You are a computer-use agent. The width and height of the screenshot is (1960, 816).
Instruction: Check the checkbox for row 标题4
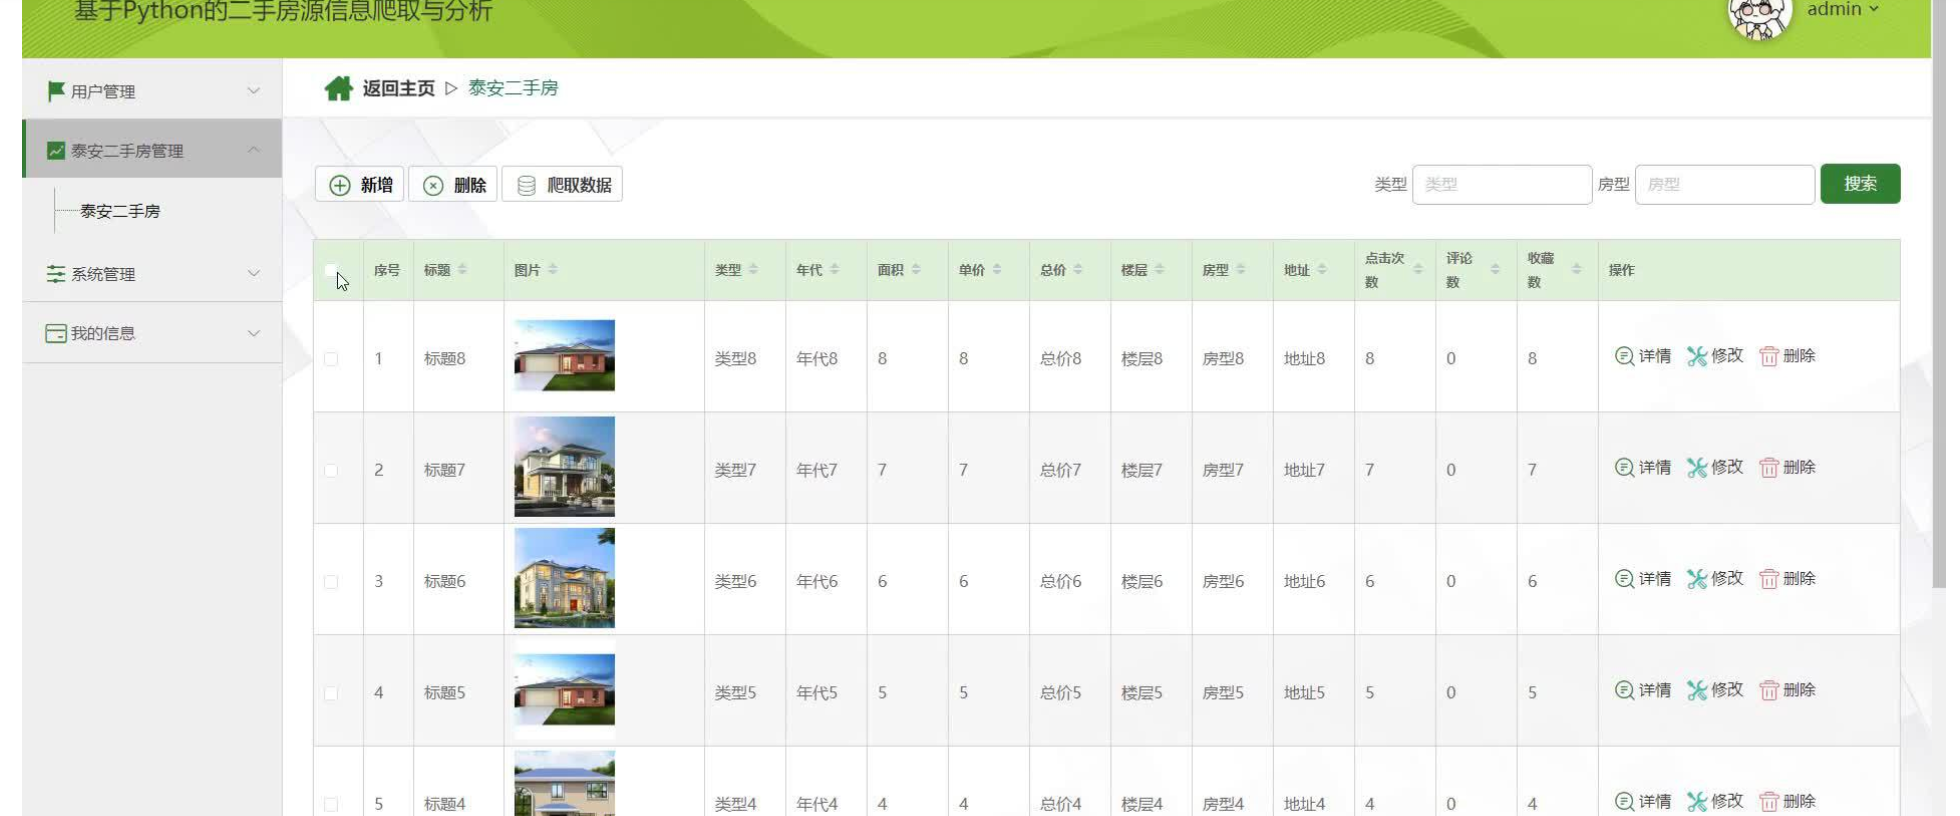click(331, 804)
